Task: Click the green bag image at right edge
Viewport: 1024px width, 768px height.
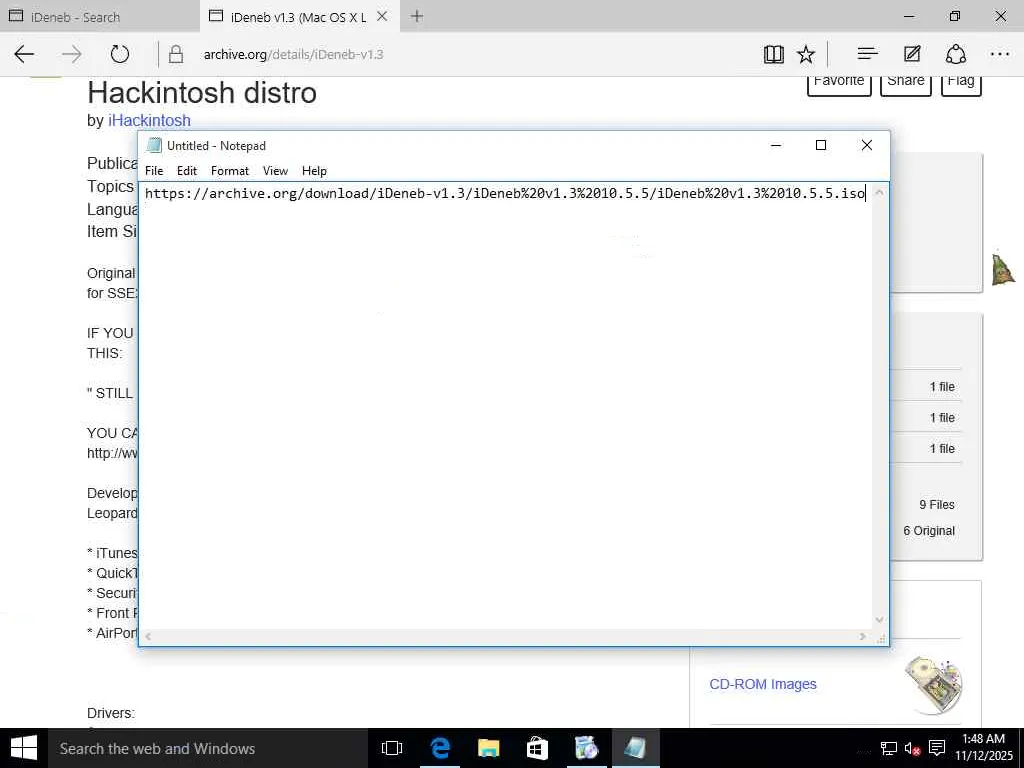Action: (x=1002, y=269)
